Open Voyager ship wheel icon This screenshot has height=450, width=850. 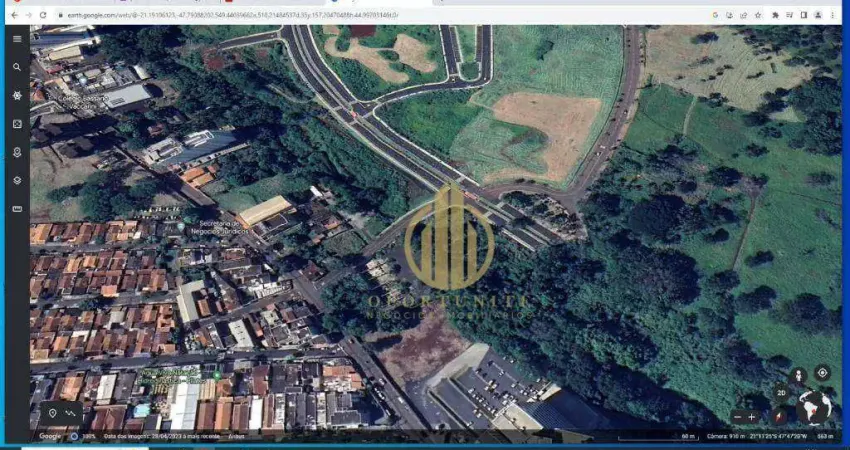[x=17, y=95]
